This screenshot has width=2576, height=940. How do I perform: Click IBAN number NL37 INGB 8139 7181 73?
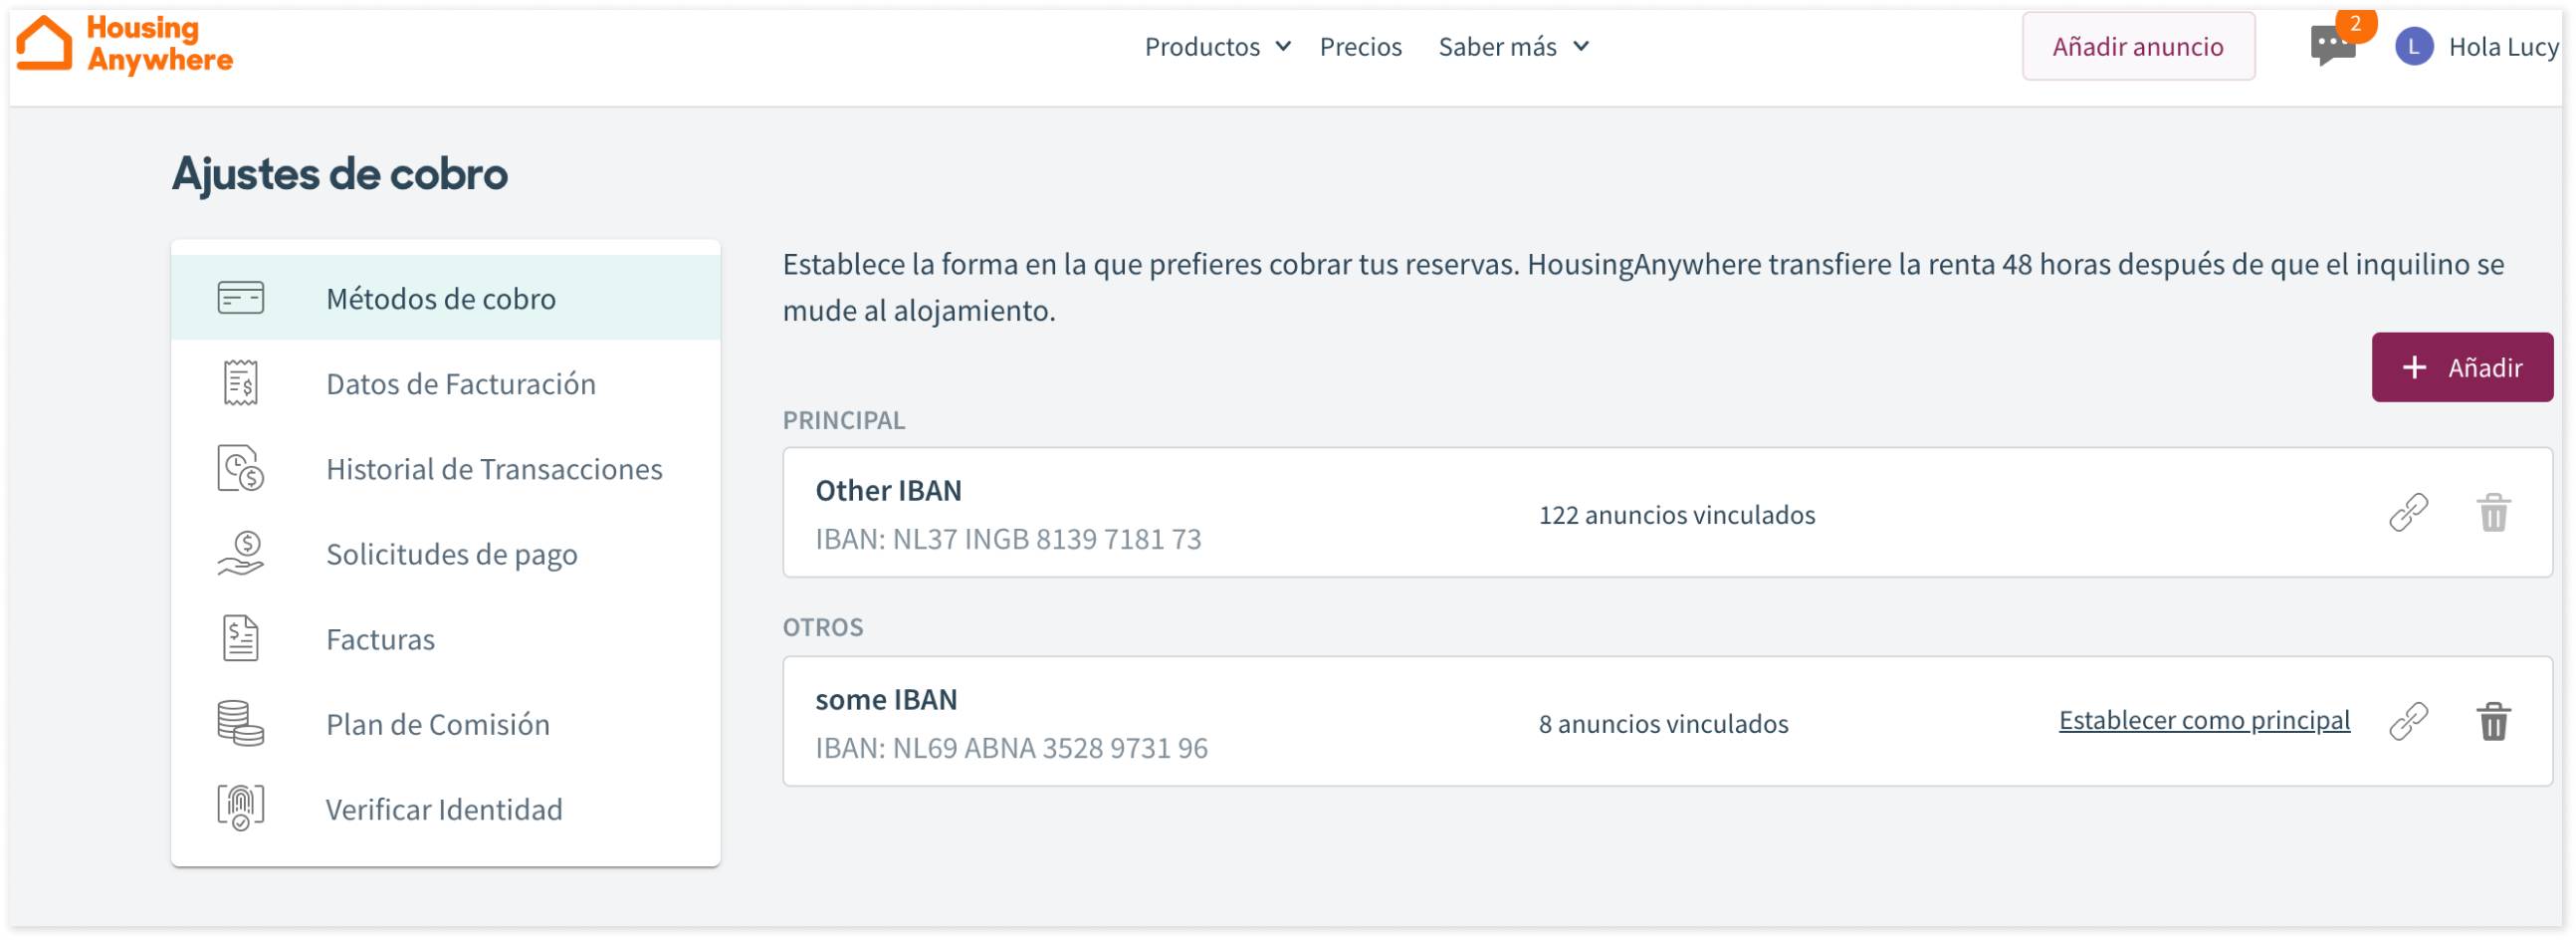tap(1008, 539)
